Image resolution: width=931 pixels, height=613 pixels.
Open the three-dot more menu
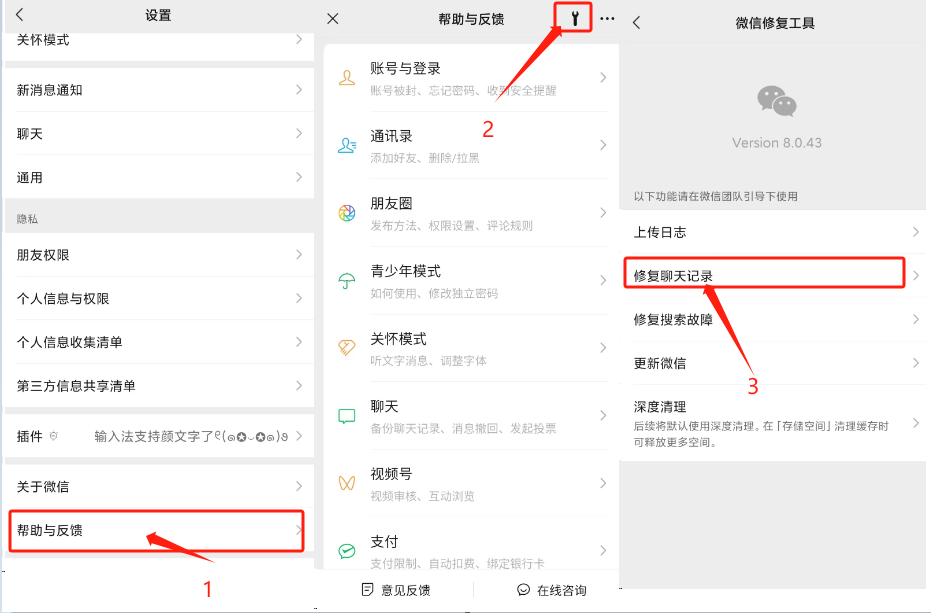tap(607, 17)
